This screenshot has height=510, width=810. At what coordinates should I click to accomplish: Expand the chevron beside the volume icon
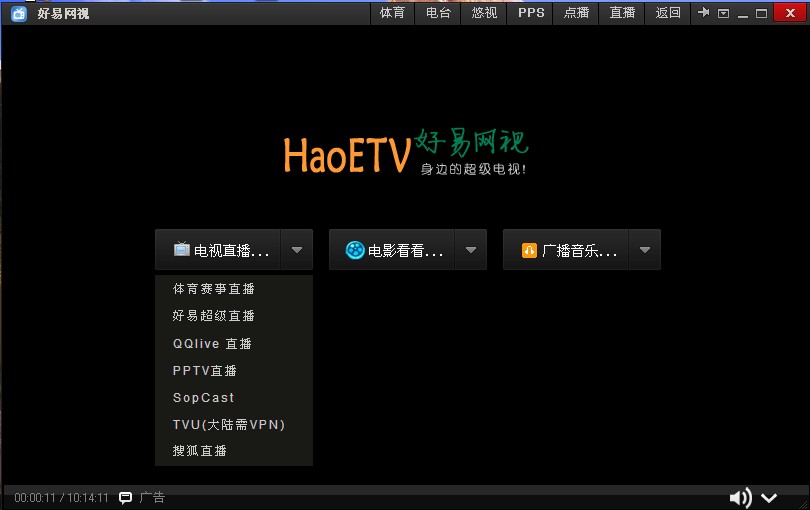[x=769, y=498]
